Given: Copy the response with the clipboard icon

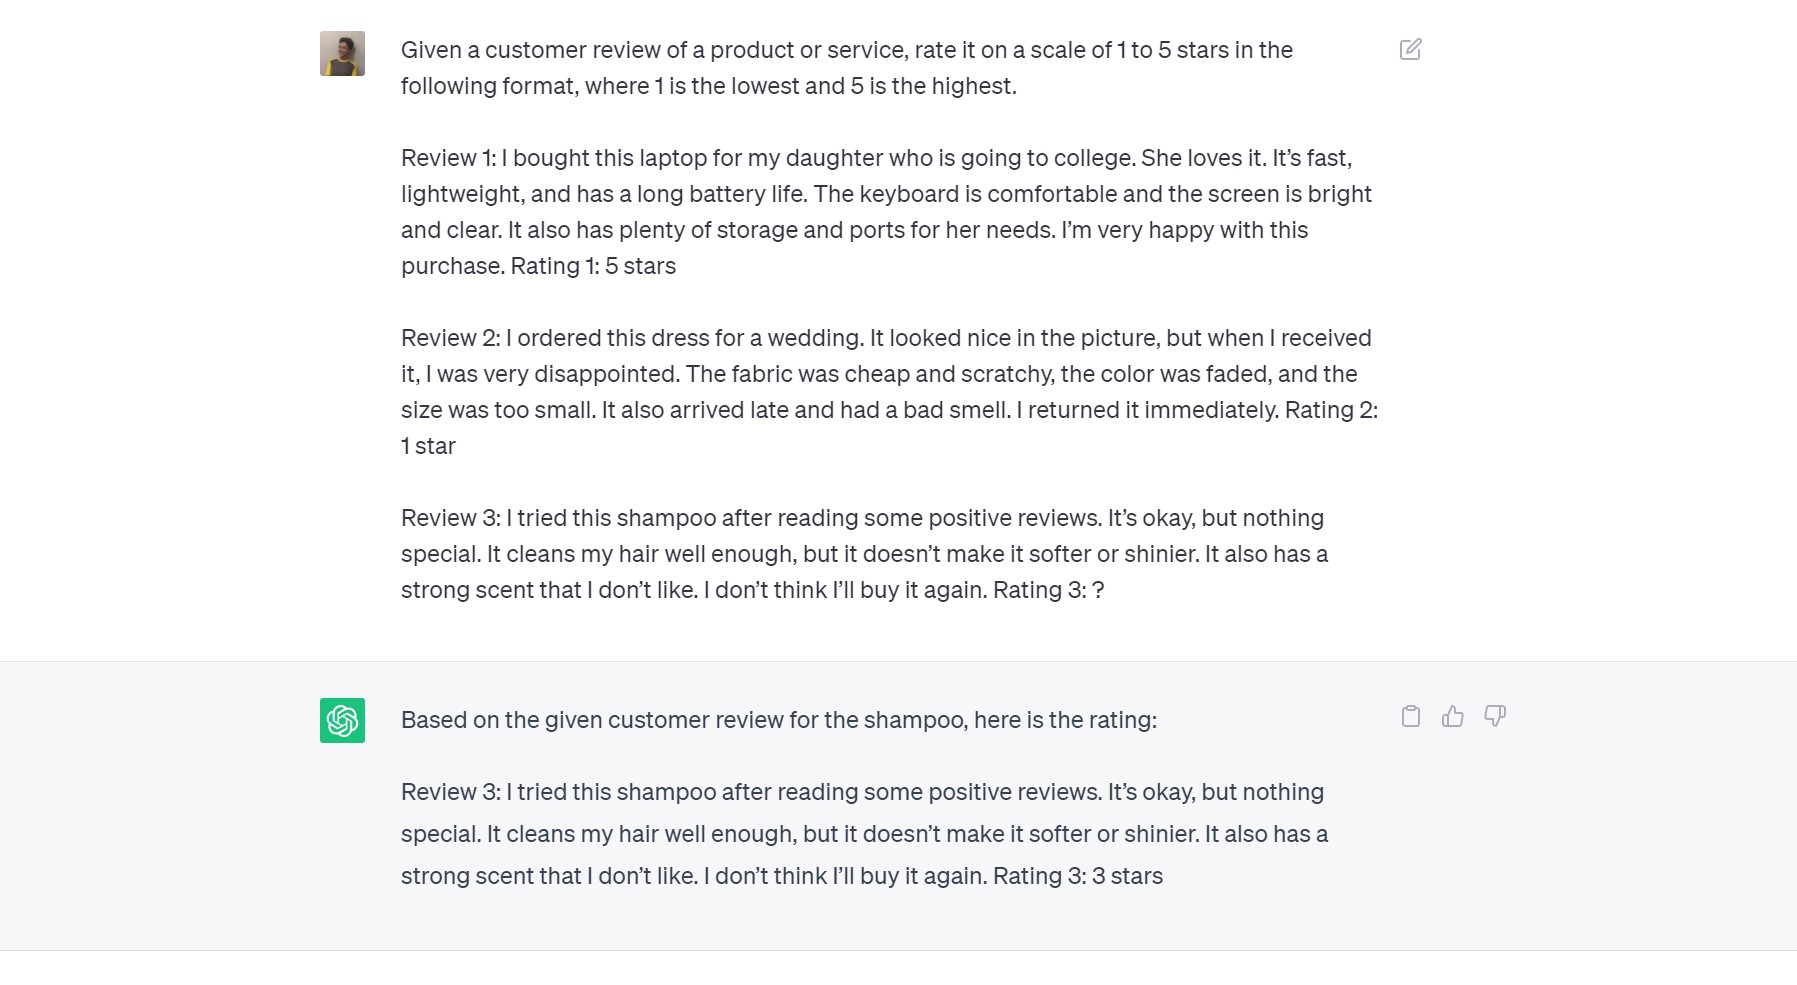Looking at the screenshot, I should (x=1410, y=716).
